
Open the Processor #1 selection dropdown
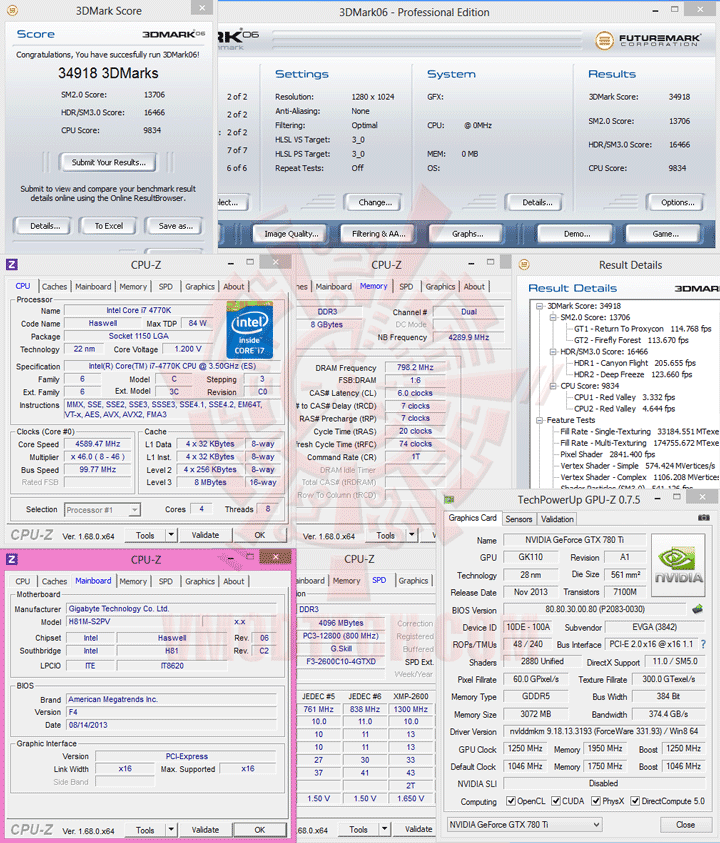pyautogui.click(x=102, y=510)
